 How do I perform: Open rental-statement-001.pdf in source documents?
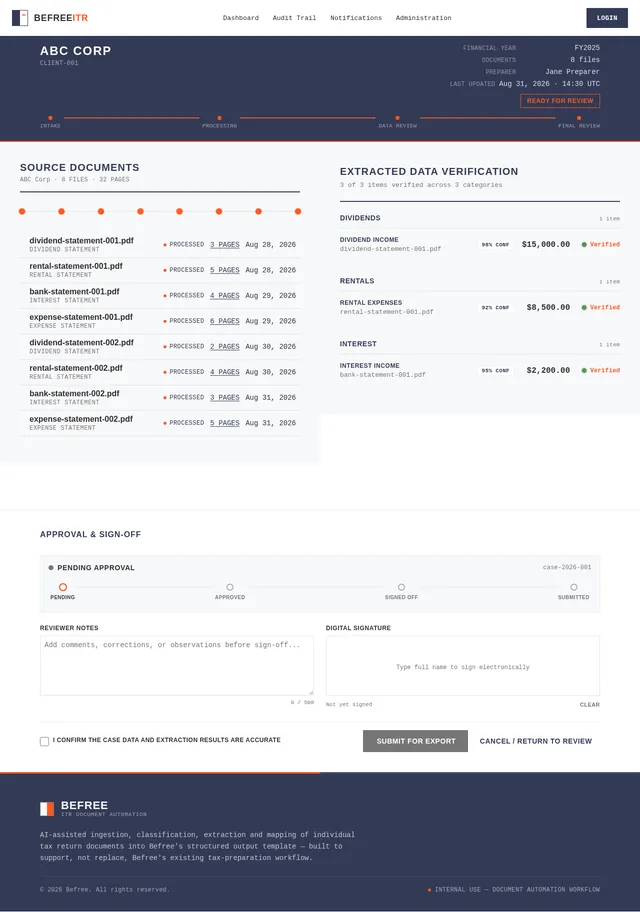click(76, 266)
